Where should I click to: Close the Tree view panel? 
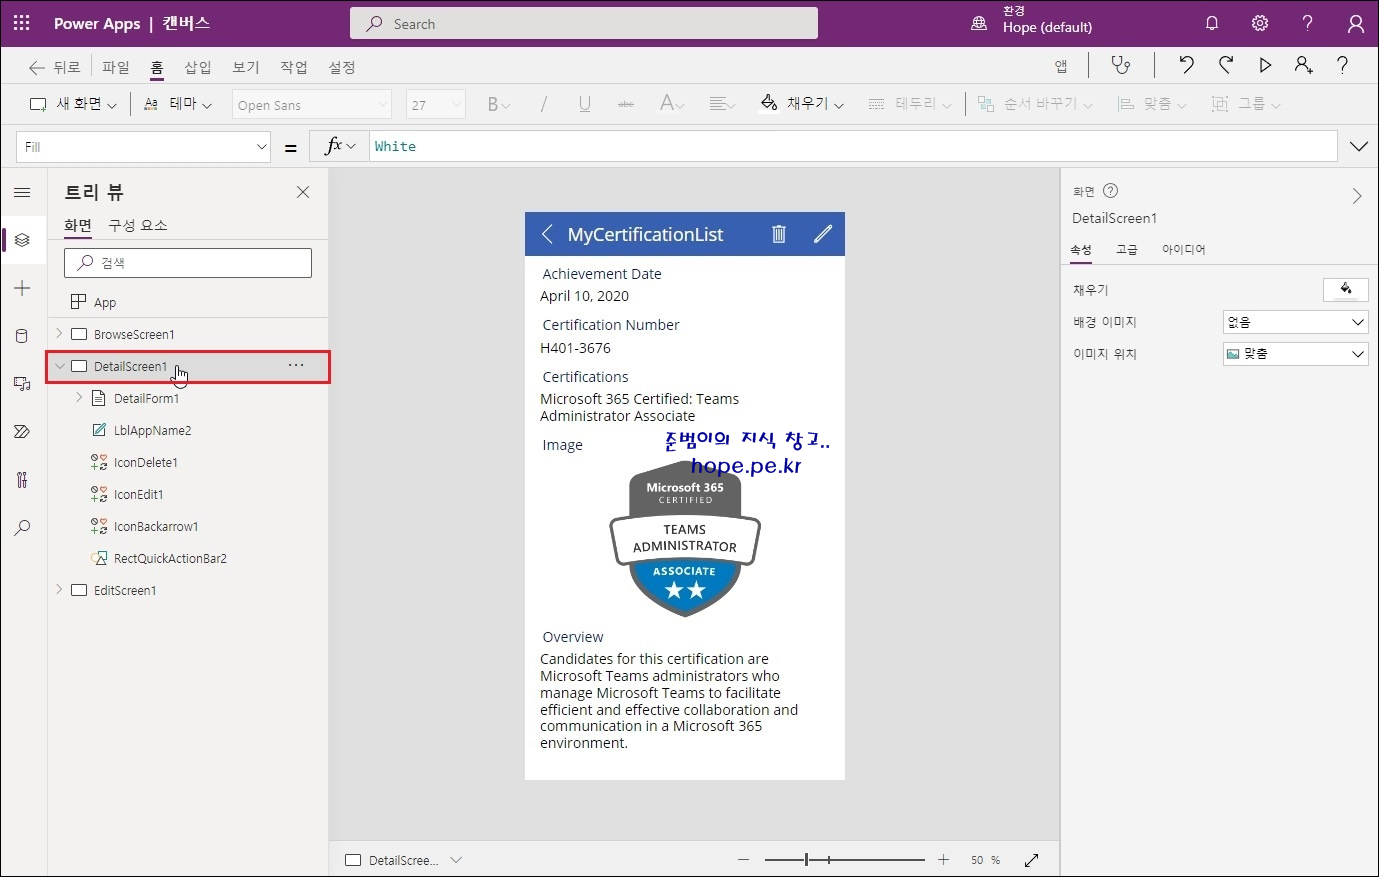click(x=303, y=192)
